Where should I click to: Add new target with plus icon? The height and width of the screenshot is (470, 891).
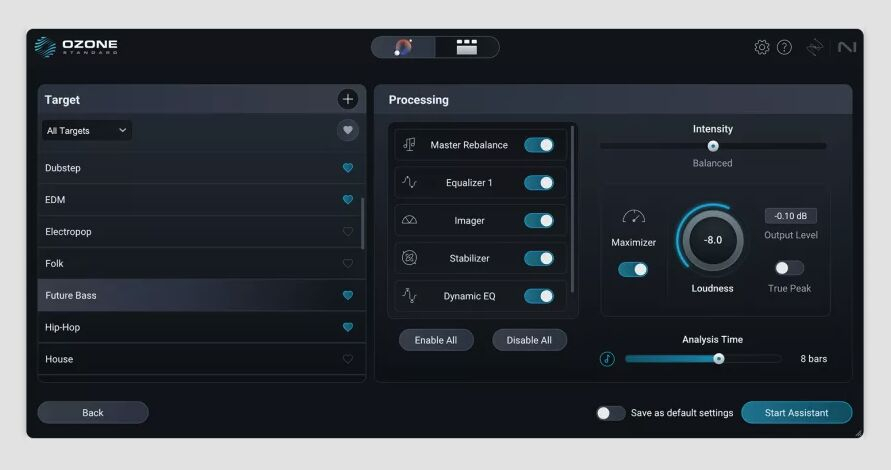point(347,99)
